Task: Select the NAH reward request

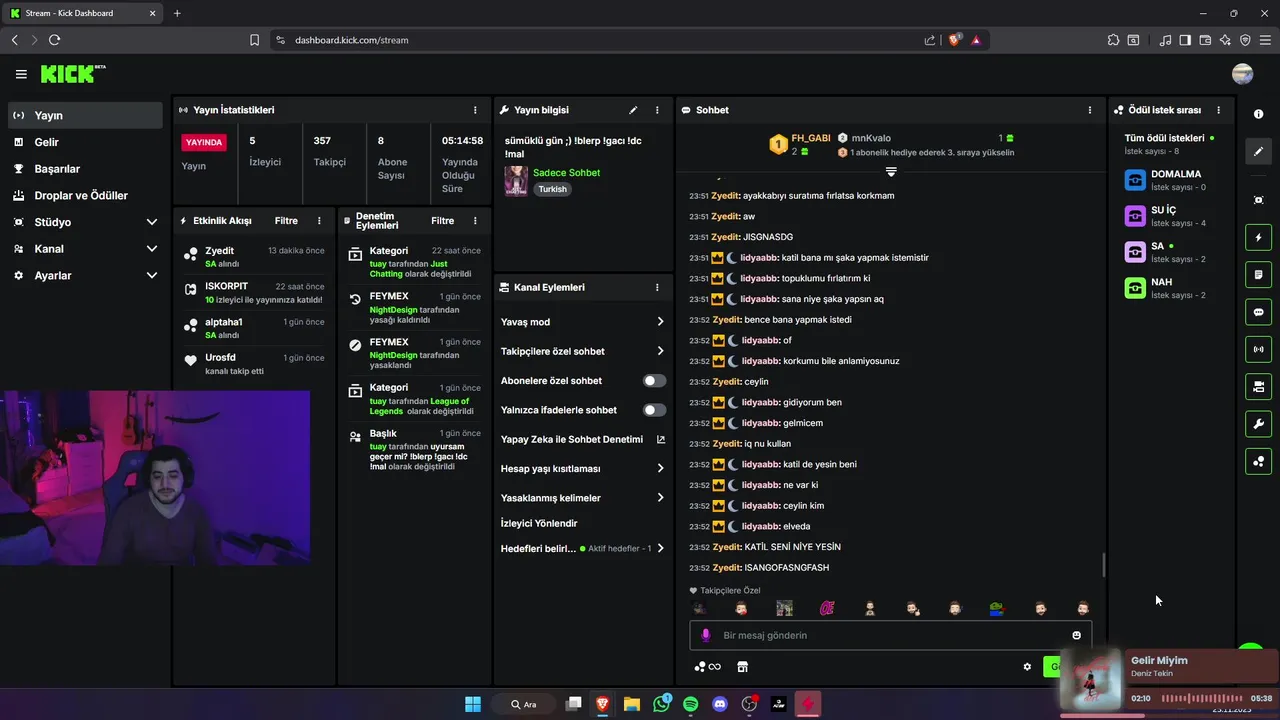Action: coord(1172,288)
